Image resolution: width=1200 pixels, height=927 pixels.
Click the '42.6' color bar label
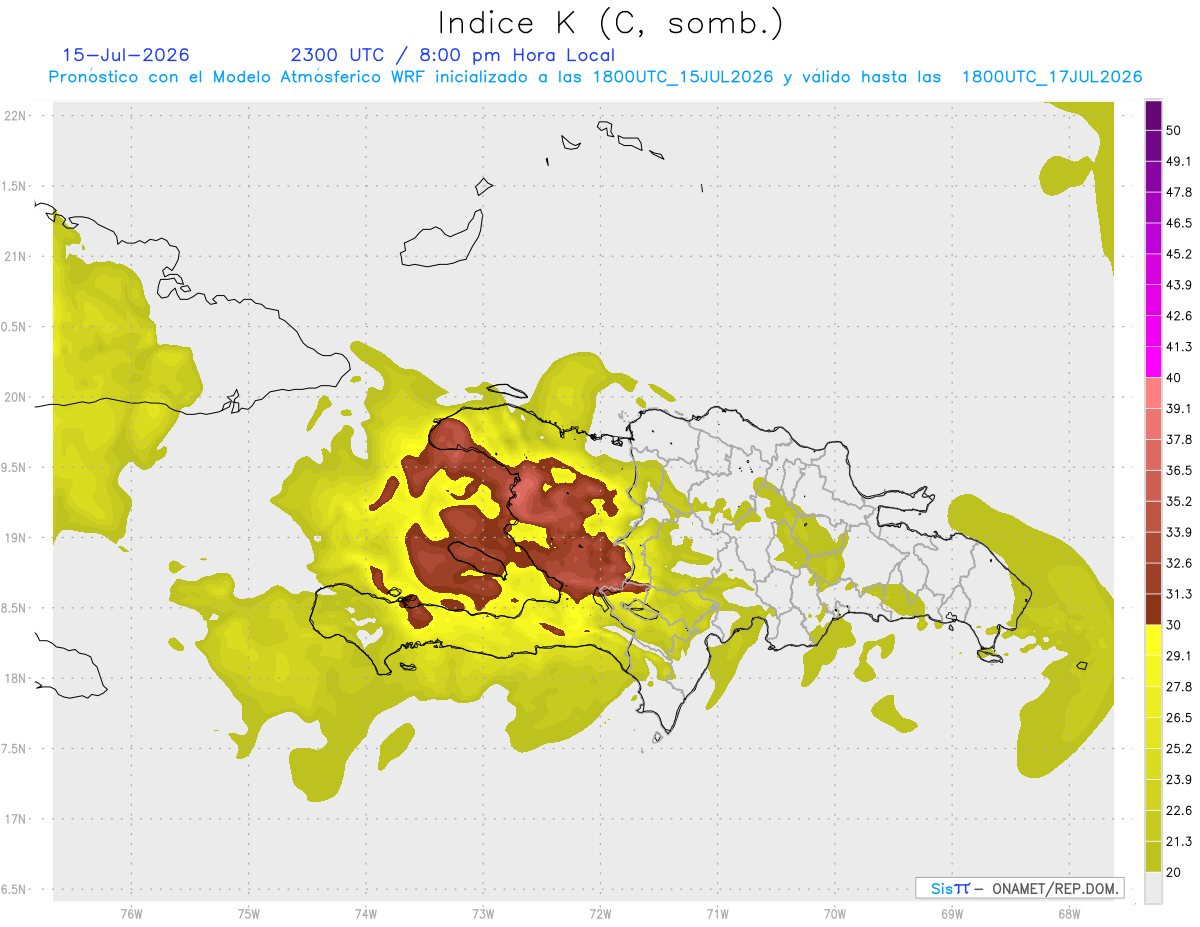1179,316
